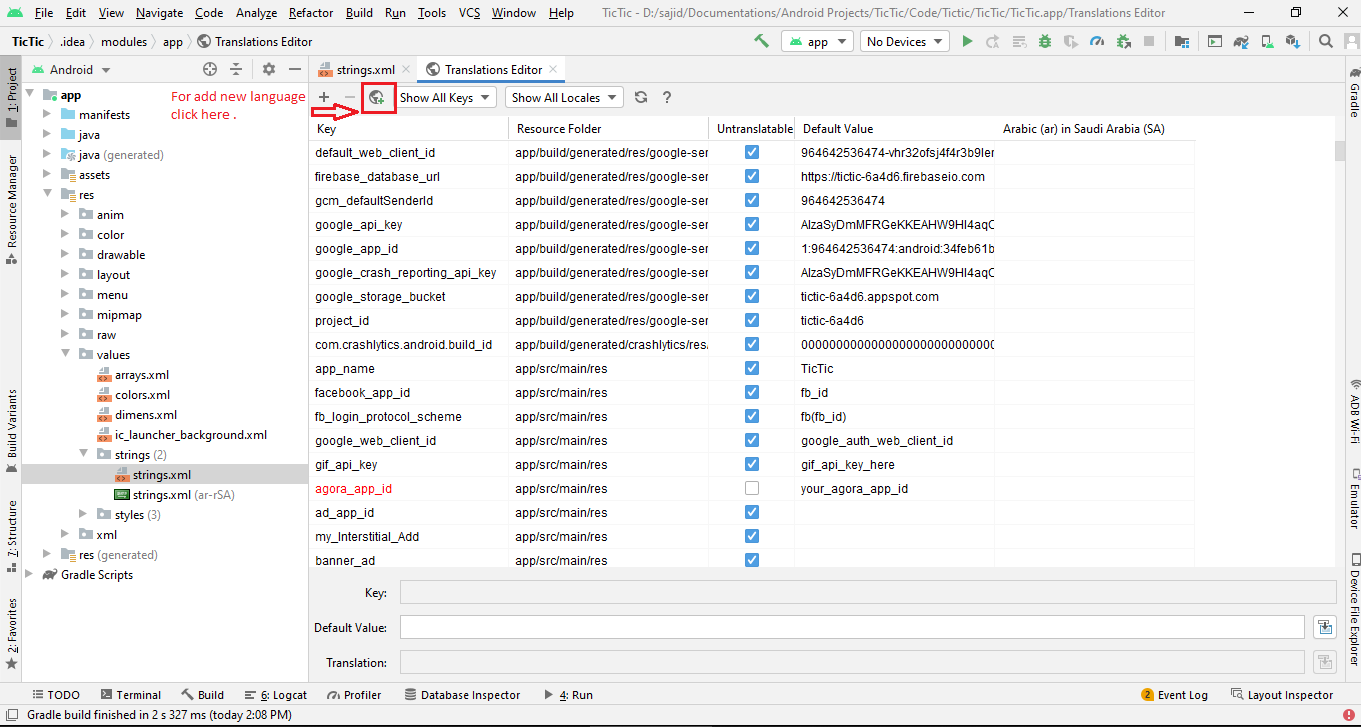This screenshot has height=727, width=1361.
Task: Click the Run app green play button
Action: [x=967, y=42]
